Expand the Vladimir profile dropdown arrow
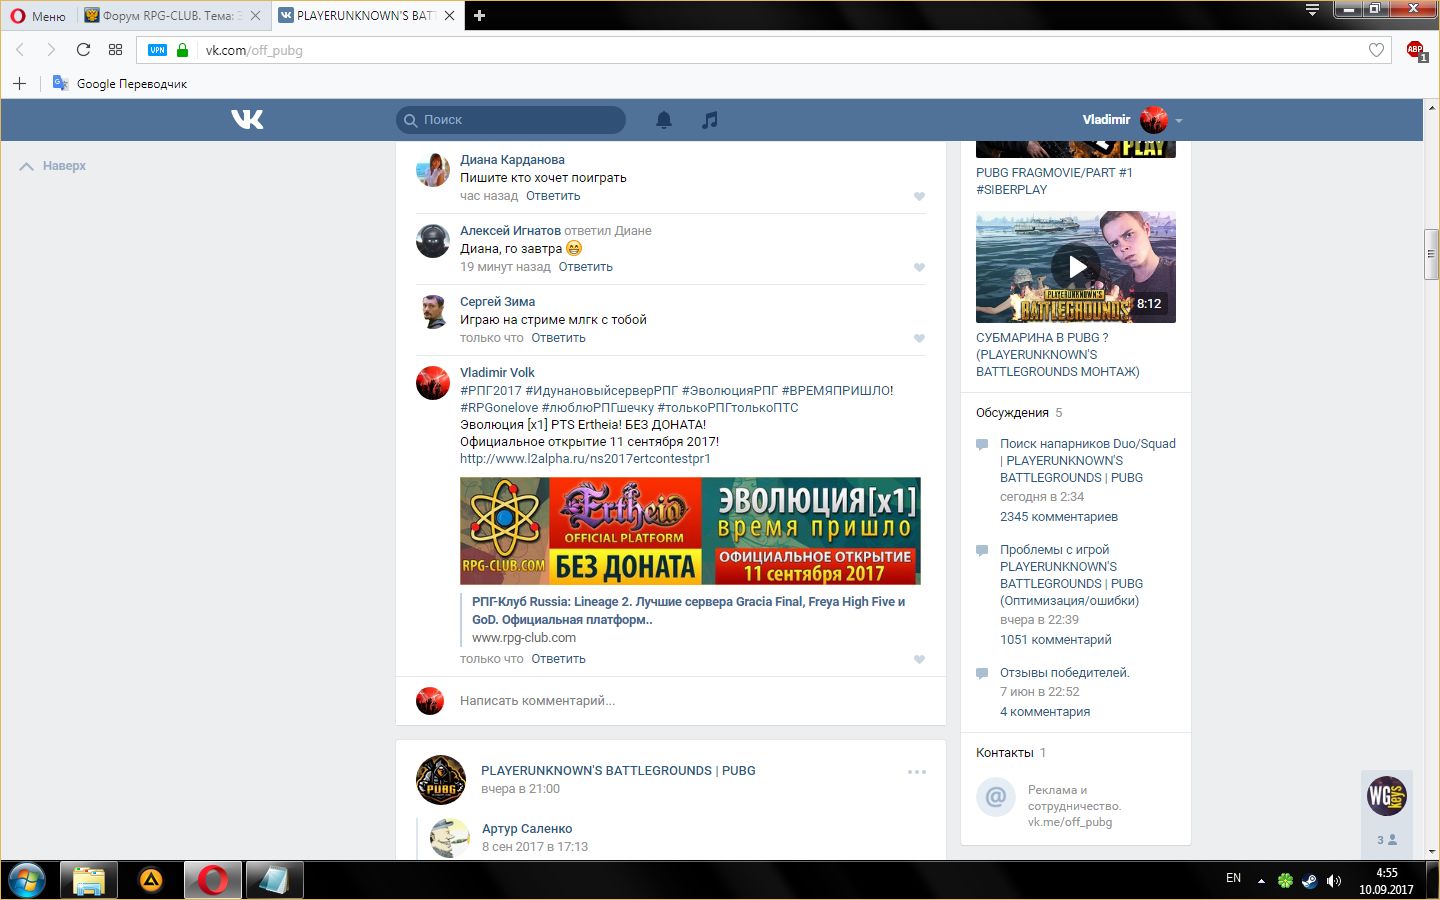1440x900 pixels. pyautogui.click(x=1179, y=121)
